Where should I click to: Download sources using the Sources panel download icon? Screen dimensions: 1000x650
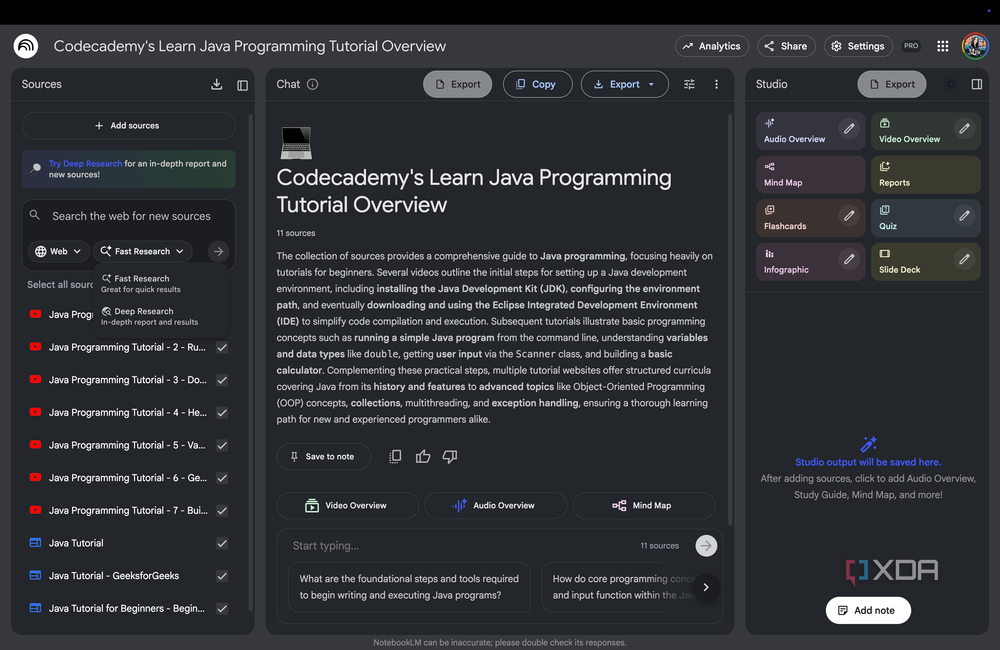[217, 84]
